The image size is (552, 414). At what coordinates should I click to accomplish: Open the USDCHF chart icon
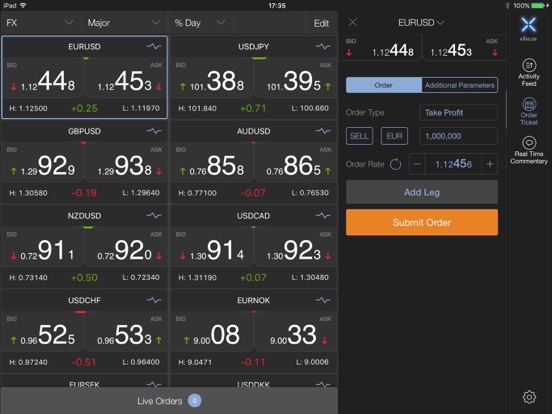154,300
